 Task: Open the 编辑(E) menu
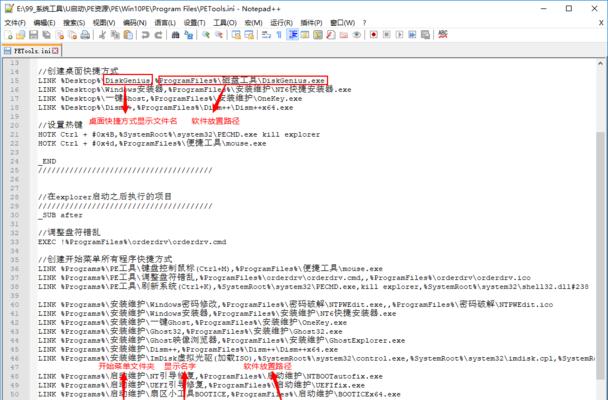pos(44,23)
